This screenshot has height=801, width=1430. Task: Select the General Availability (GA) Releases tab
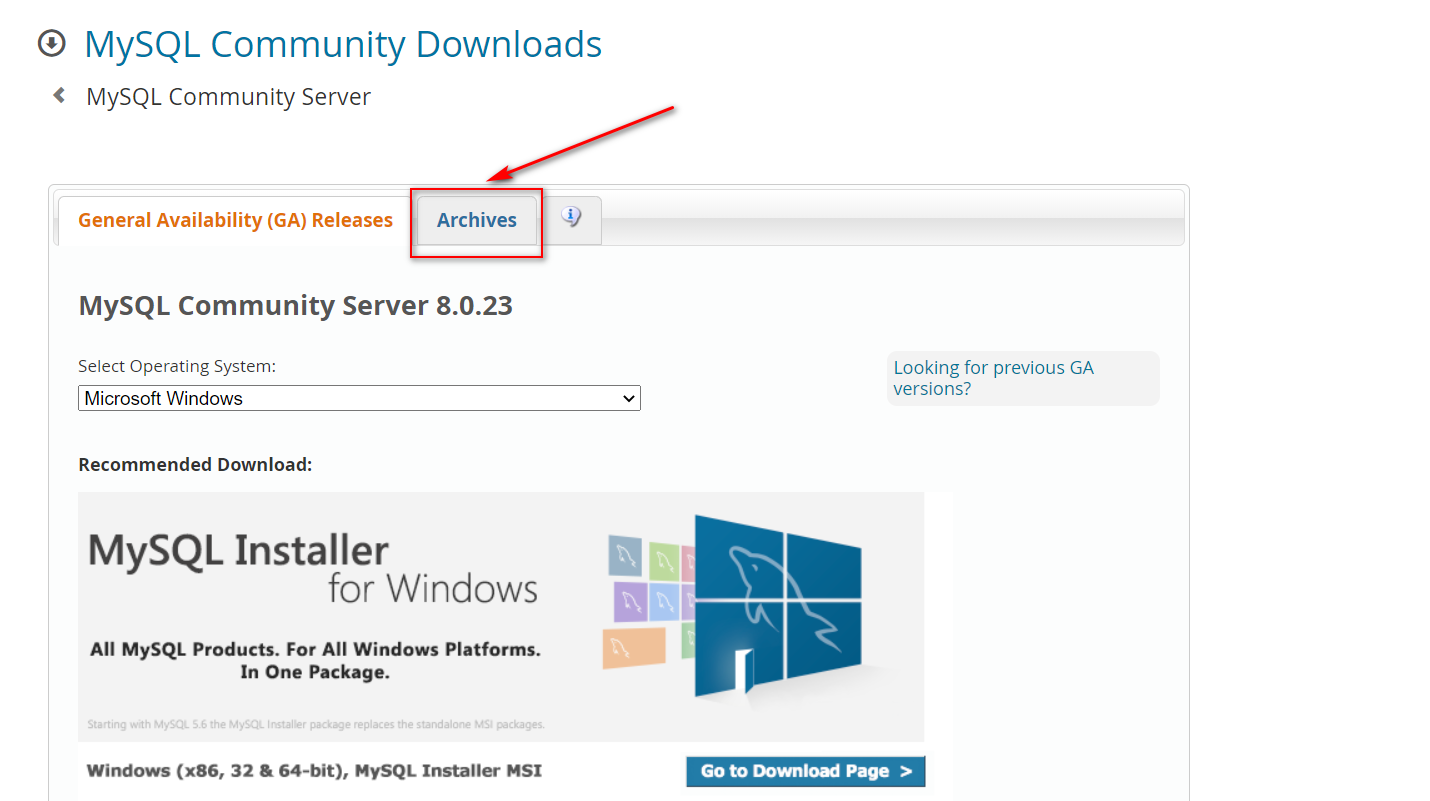coord(235,220)
